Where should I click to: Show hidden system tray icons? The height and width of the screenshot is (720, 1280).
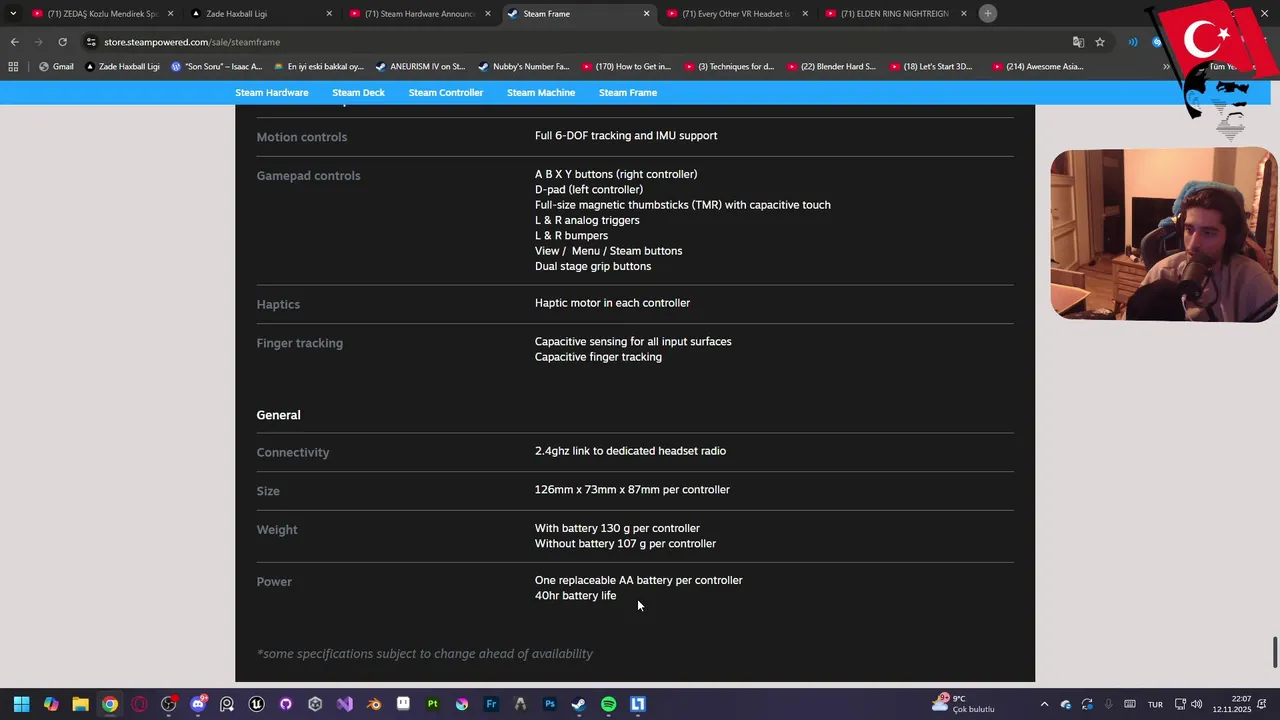tap(1044, 704)
